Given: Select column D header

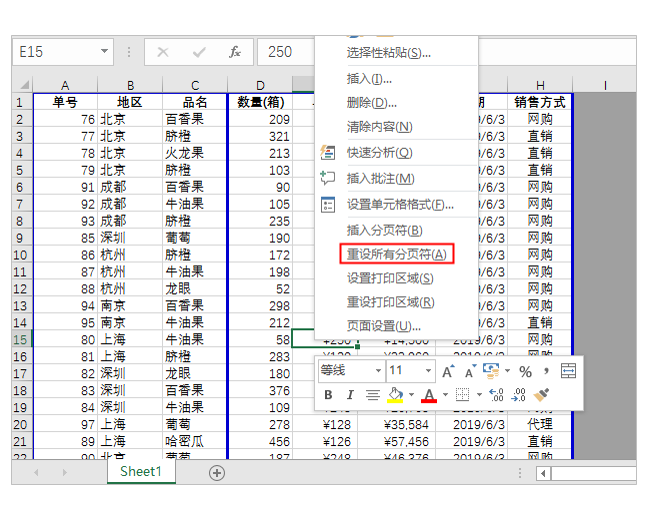Looking at the screenshot, I should [260, 85].
